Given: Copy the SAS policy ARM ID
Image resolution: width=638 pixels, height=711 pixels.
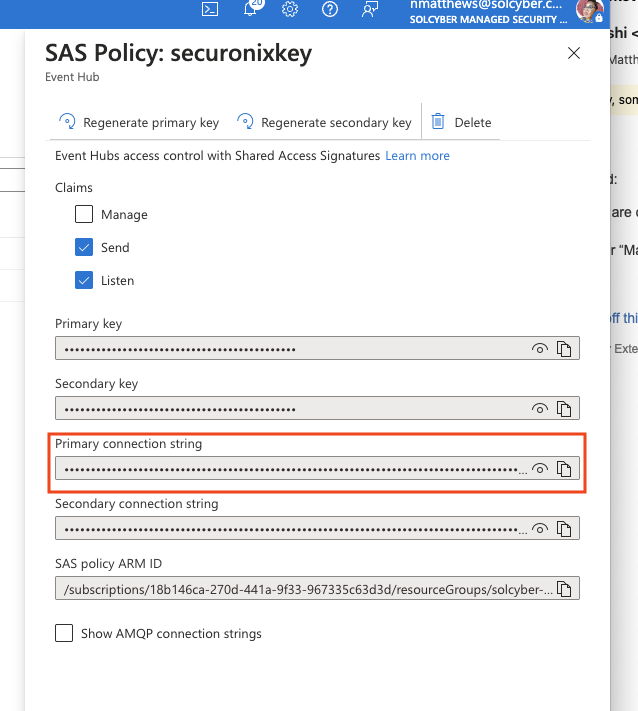Looking at the screenshot, I should coord(564,589).
